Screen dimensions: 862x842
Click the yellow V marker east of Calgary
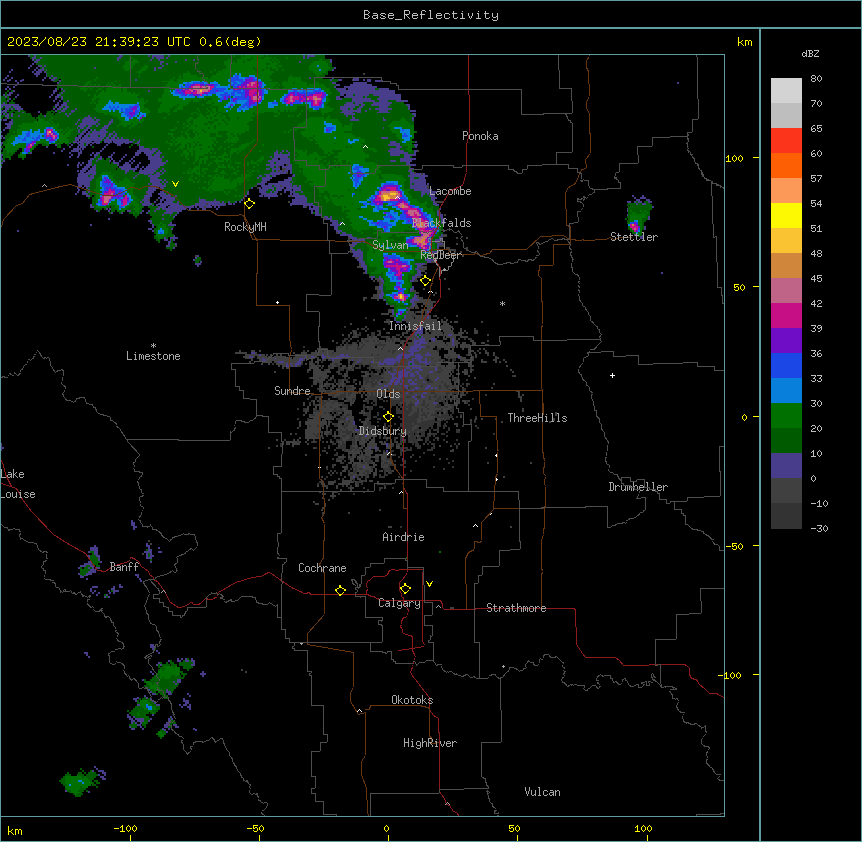coord(429,584)
